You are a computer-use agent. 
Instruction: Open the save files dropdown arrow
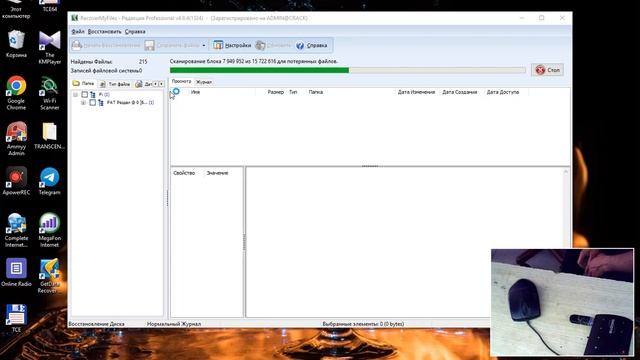pos(204,45)
